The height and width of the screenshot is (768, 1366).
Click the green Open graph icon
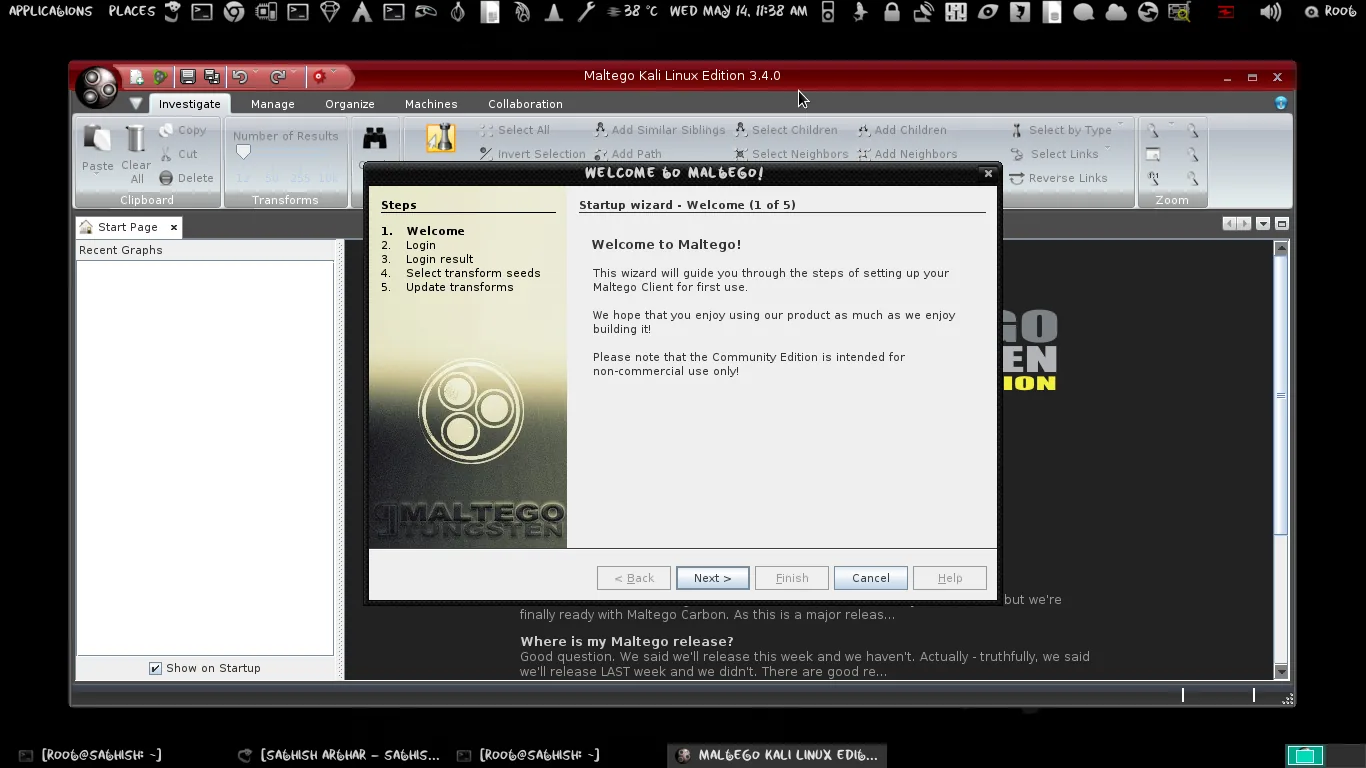tap(160, 77)
